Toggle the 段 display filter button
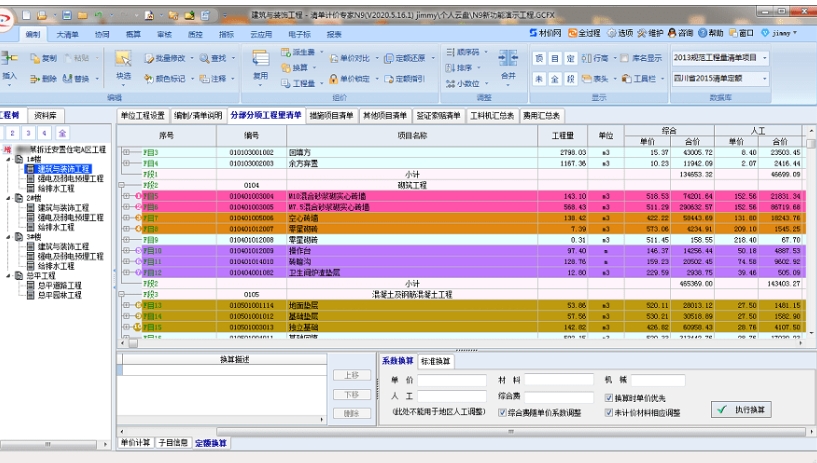 [571, 79]
